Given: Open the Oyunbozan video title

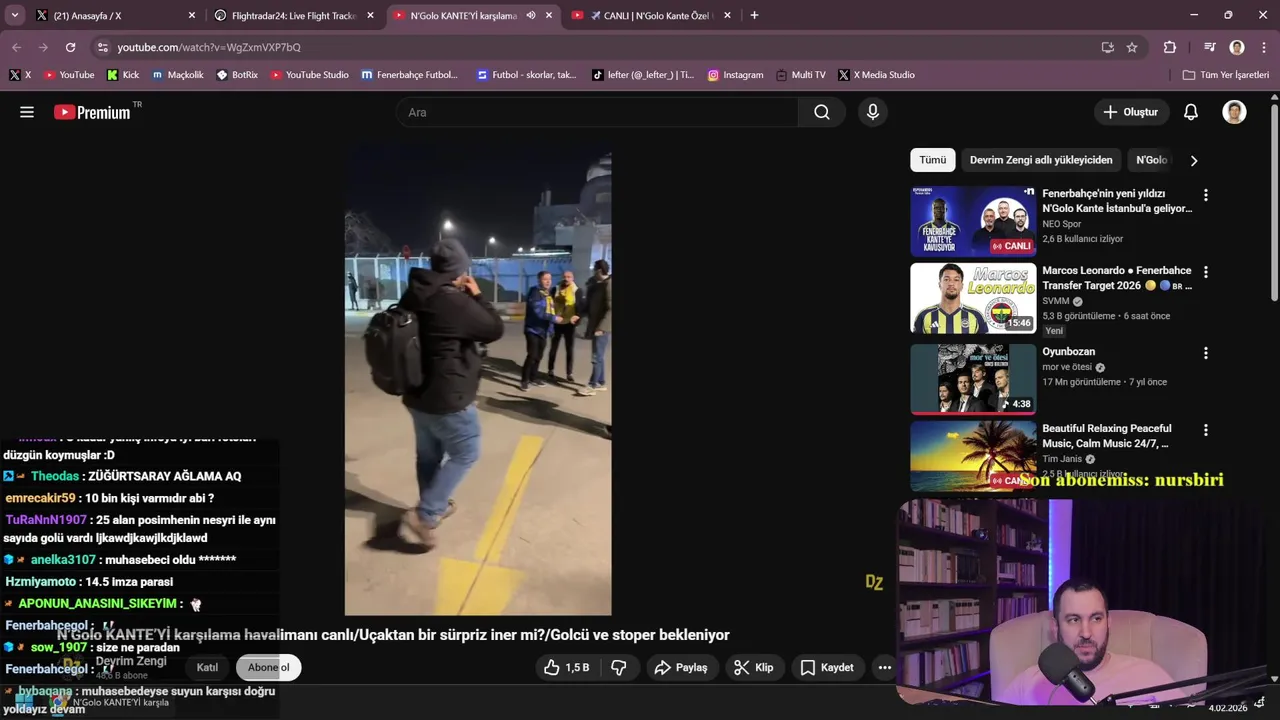Looking at the screenshot, I should coord(1068,352).
